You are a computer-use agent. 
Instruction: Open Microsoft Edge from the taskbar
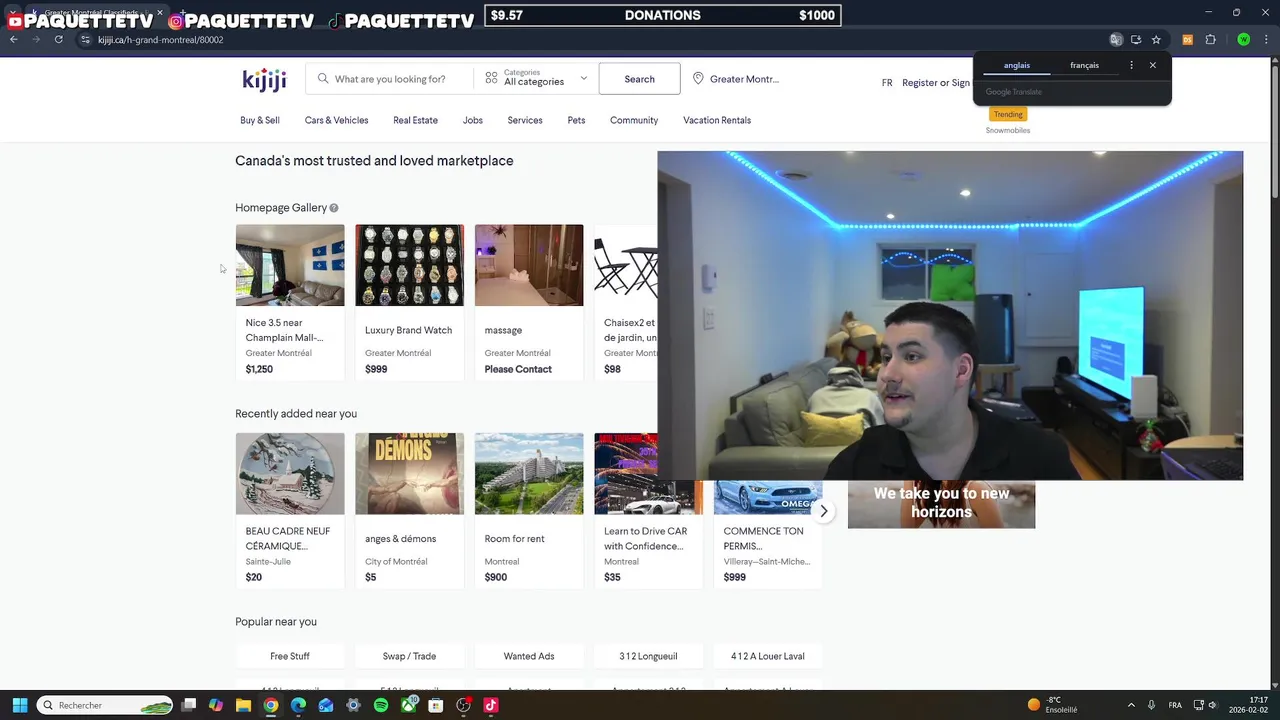pyautogui.click(x=298, y=705)
